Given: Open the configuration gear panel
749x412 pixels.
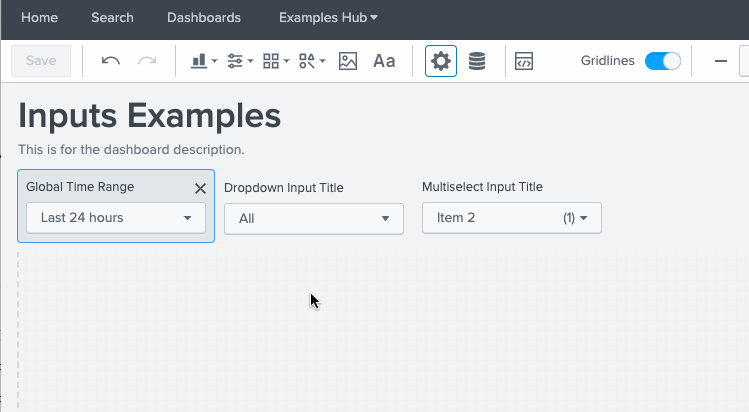Looking at the screenshot, I should [x=441, y=61].
